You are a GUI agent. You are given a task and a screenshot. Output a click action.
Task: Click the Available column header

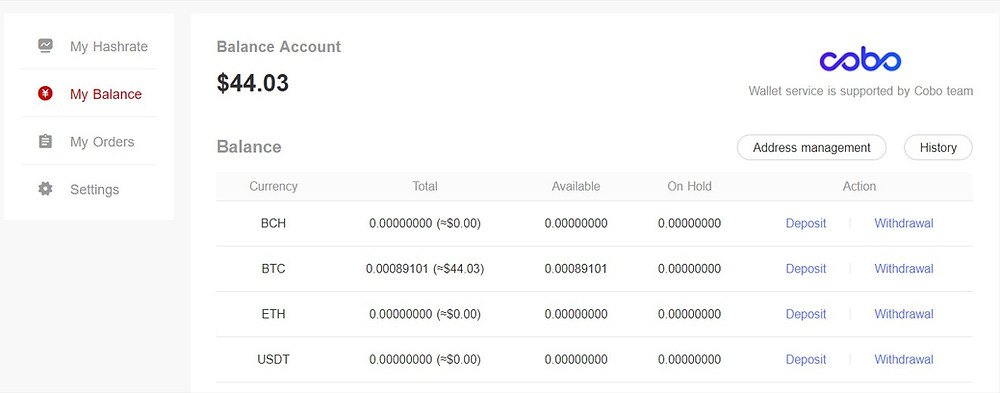point(576,186)
